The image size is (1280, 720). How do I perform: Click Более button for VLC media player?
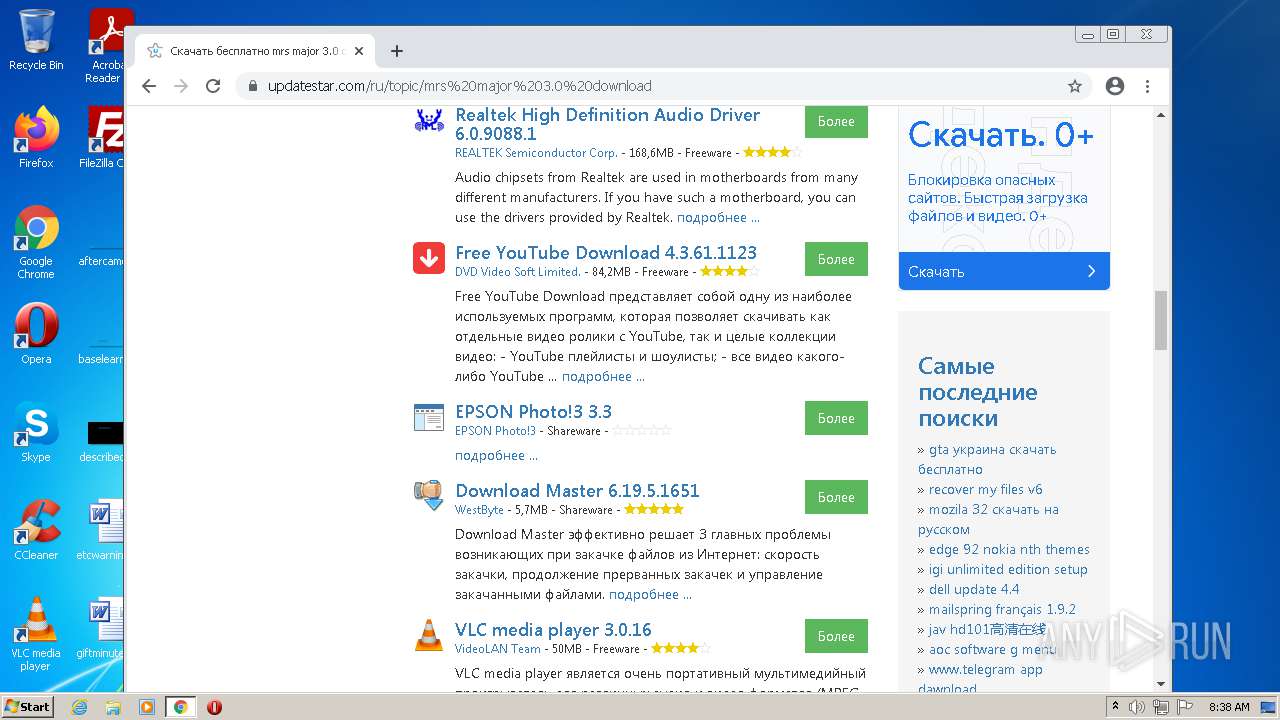[x=836, y=636]
